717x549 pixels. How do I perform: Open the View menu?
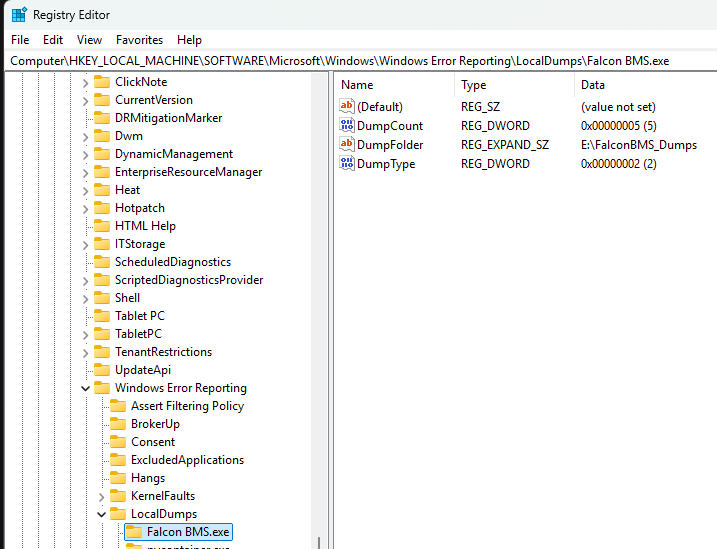coord(89,40)
